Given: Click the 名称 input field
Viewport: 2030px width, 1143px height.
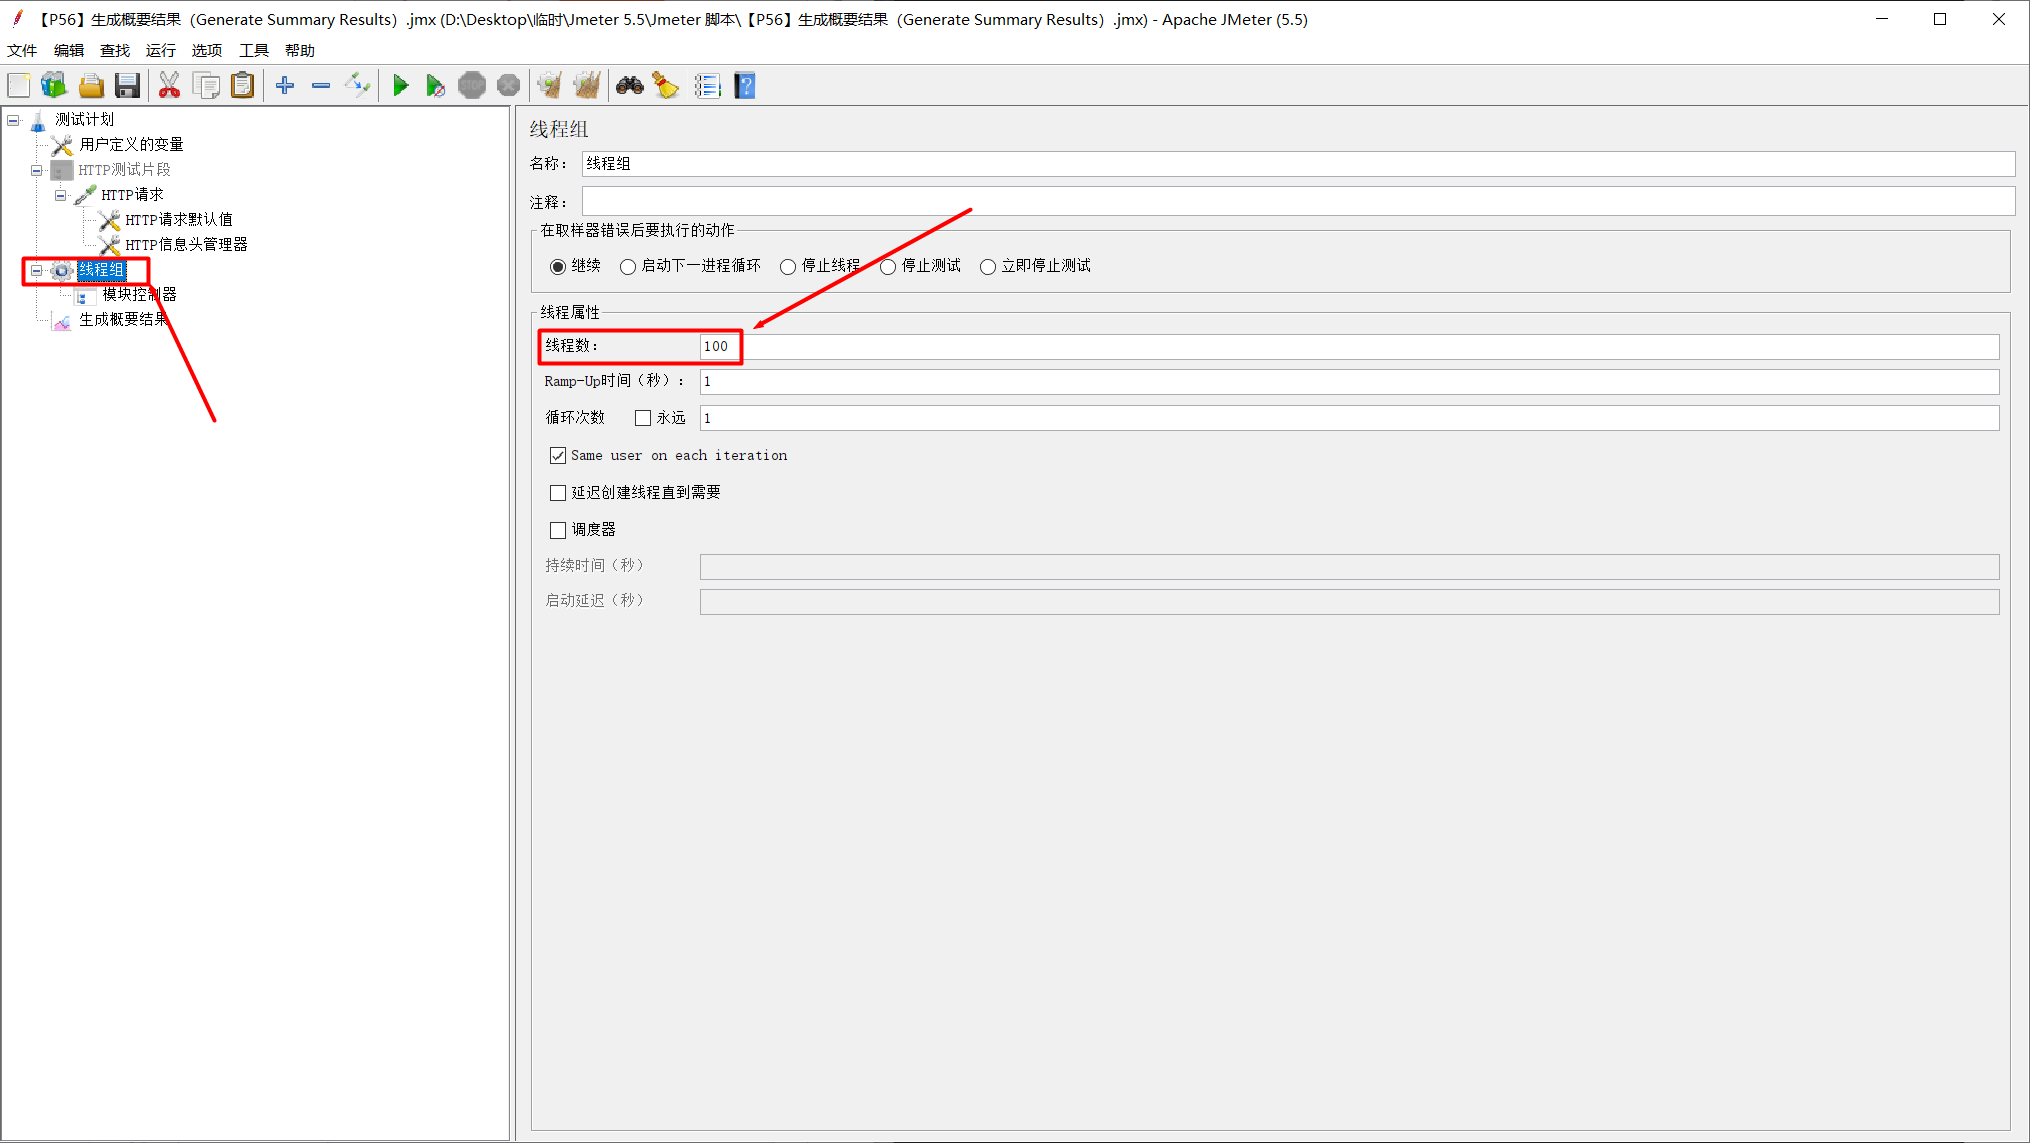Looking at the screenshot, I should (1298, 164).
